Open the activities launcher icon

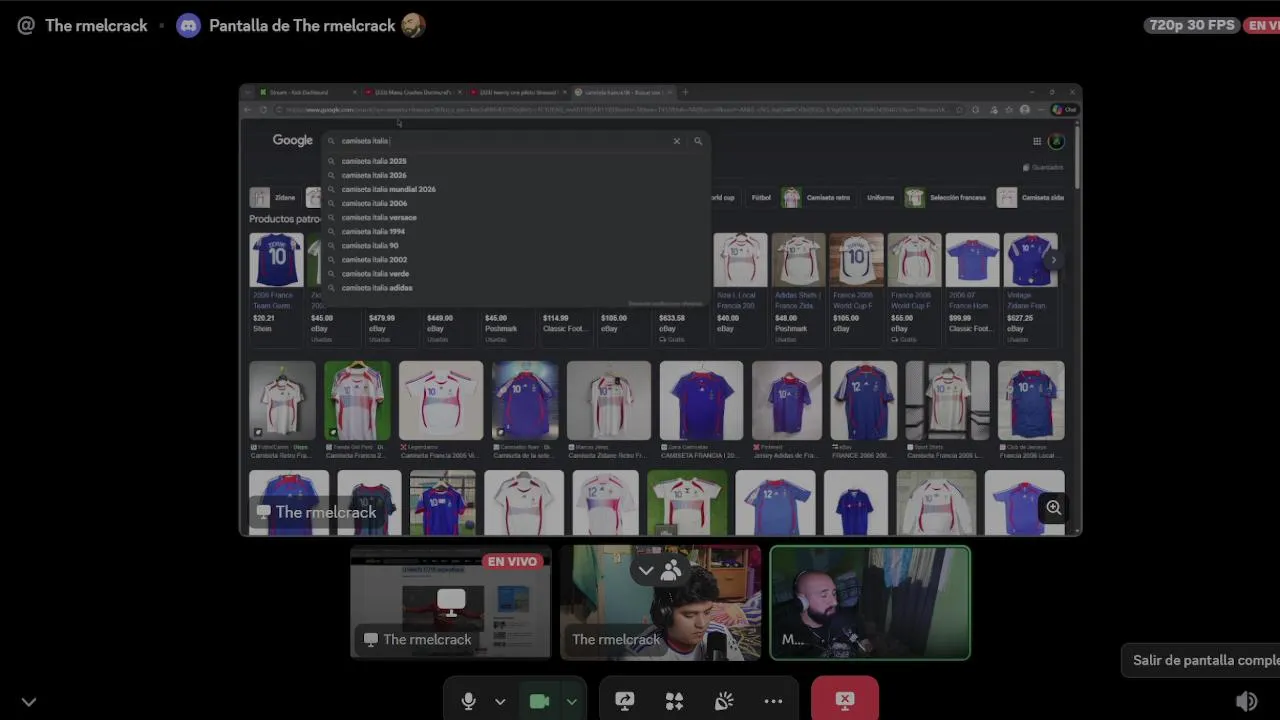(x=674, y=701)
